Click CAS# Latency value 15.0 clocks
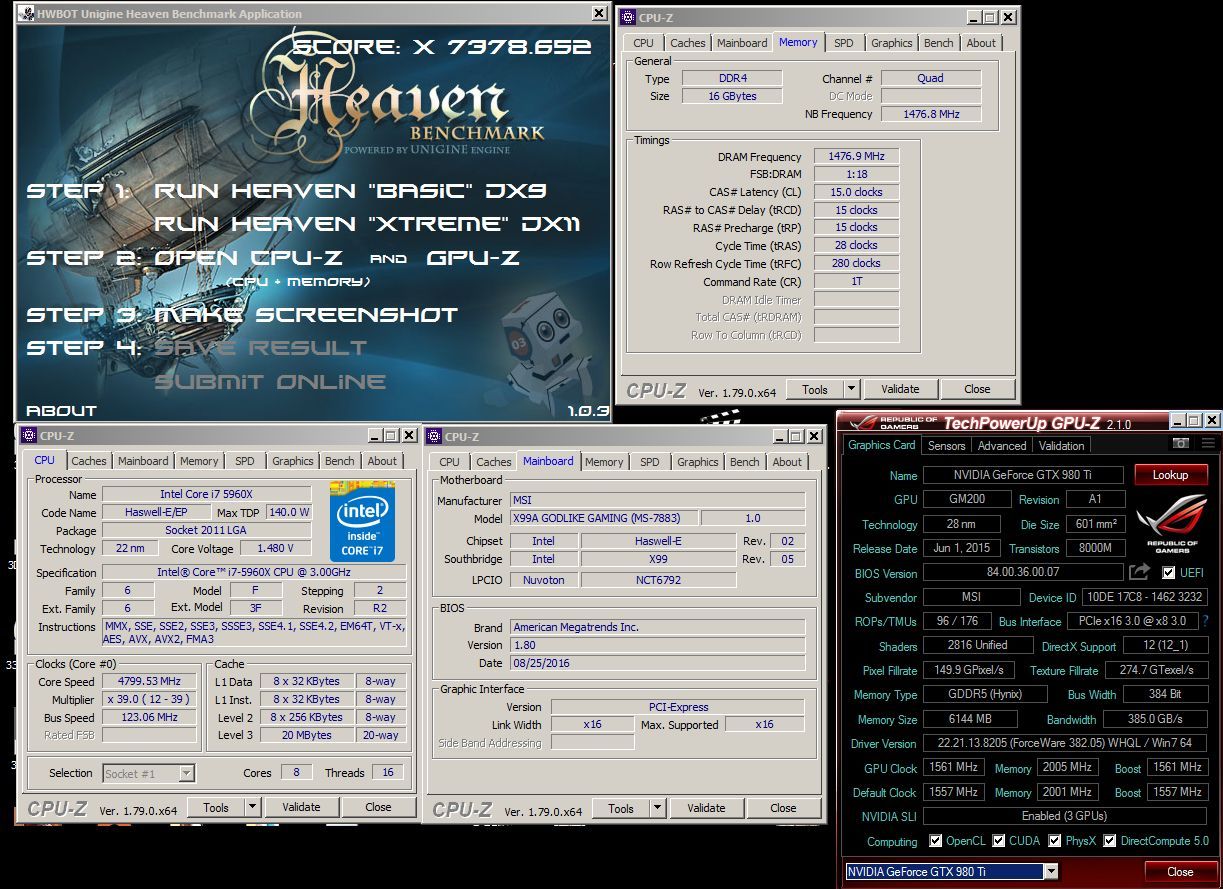 coord(857,192)
